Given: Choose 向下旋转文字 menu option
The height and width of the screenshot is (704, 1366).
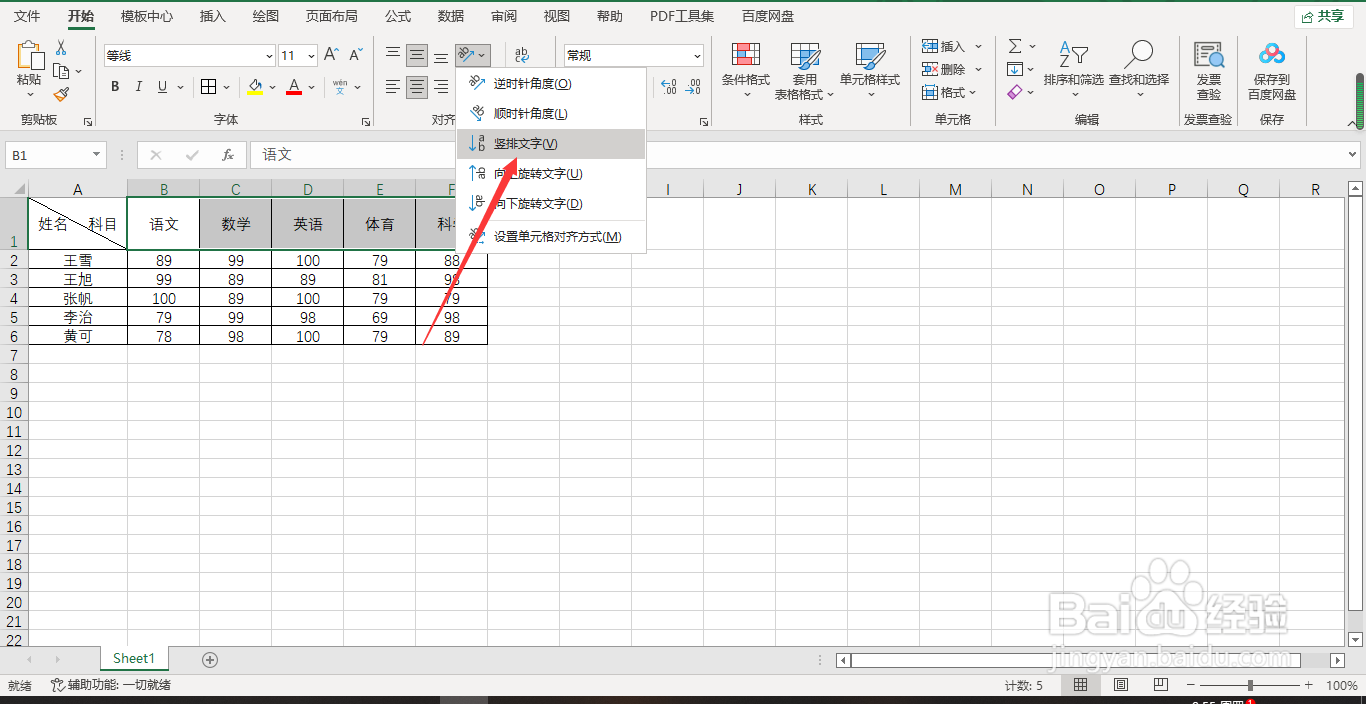Looking at the screenshot, I should (x=551, y=203).
